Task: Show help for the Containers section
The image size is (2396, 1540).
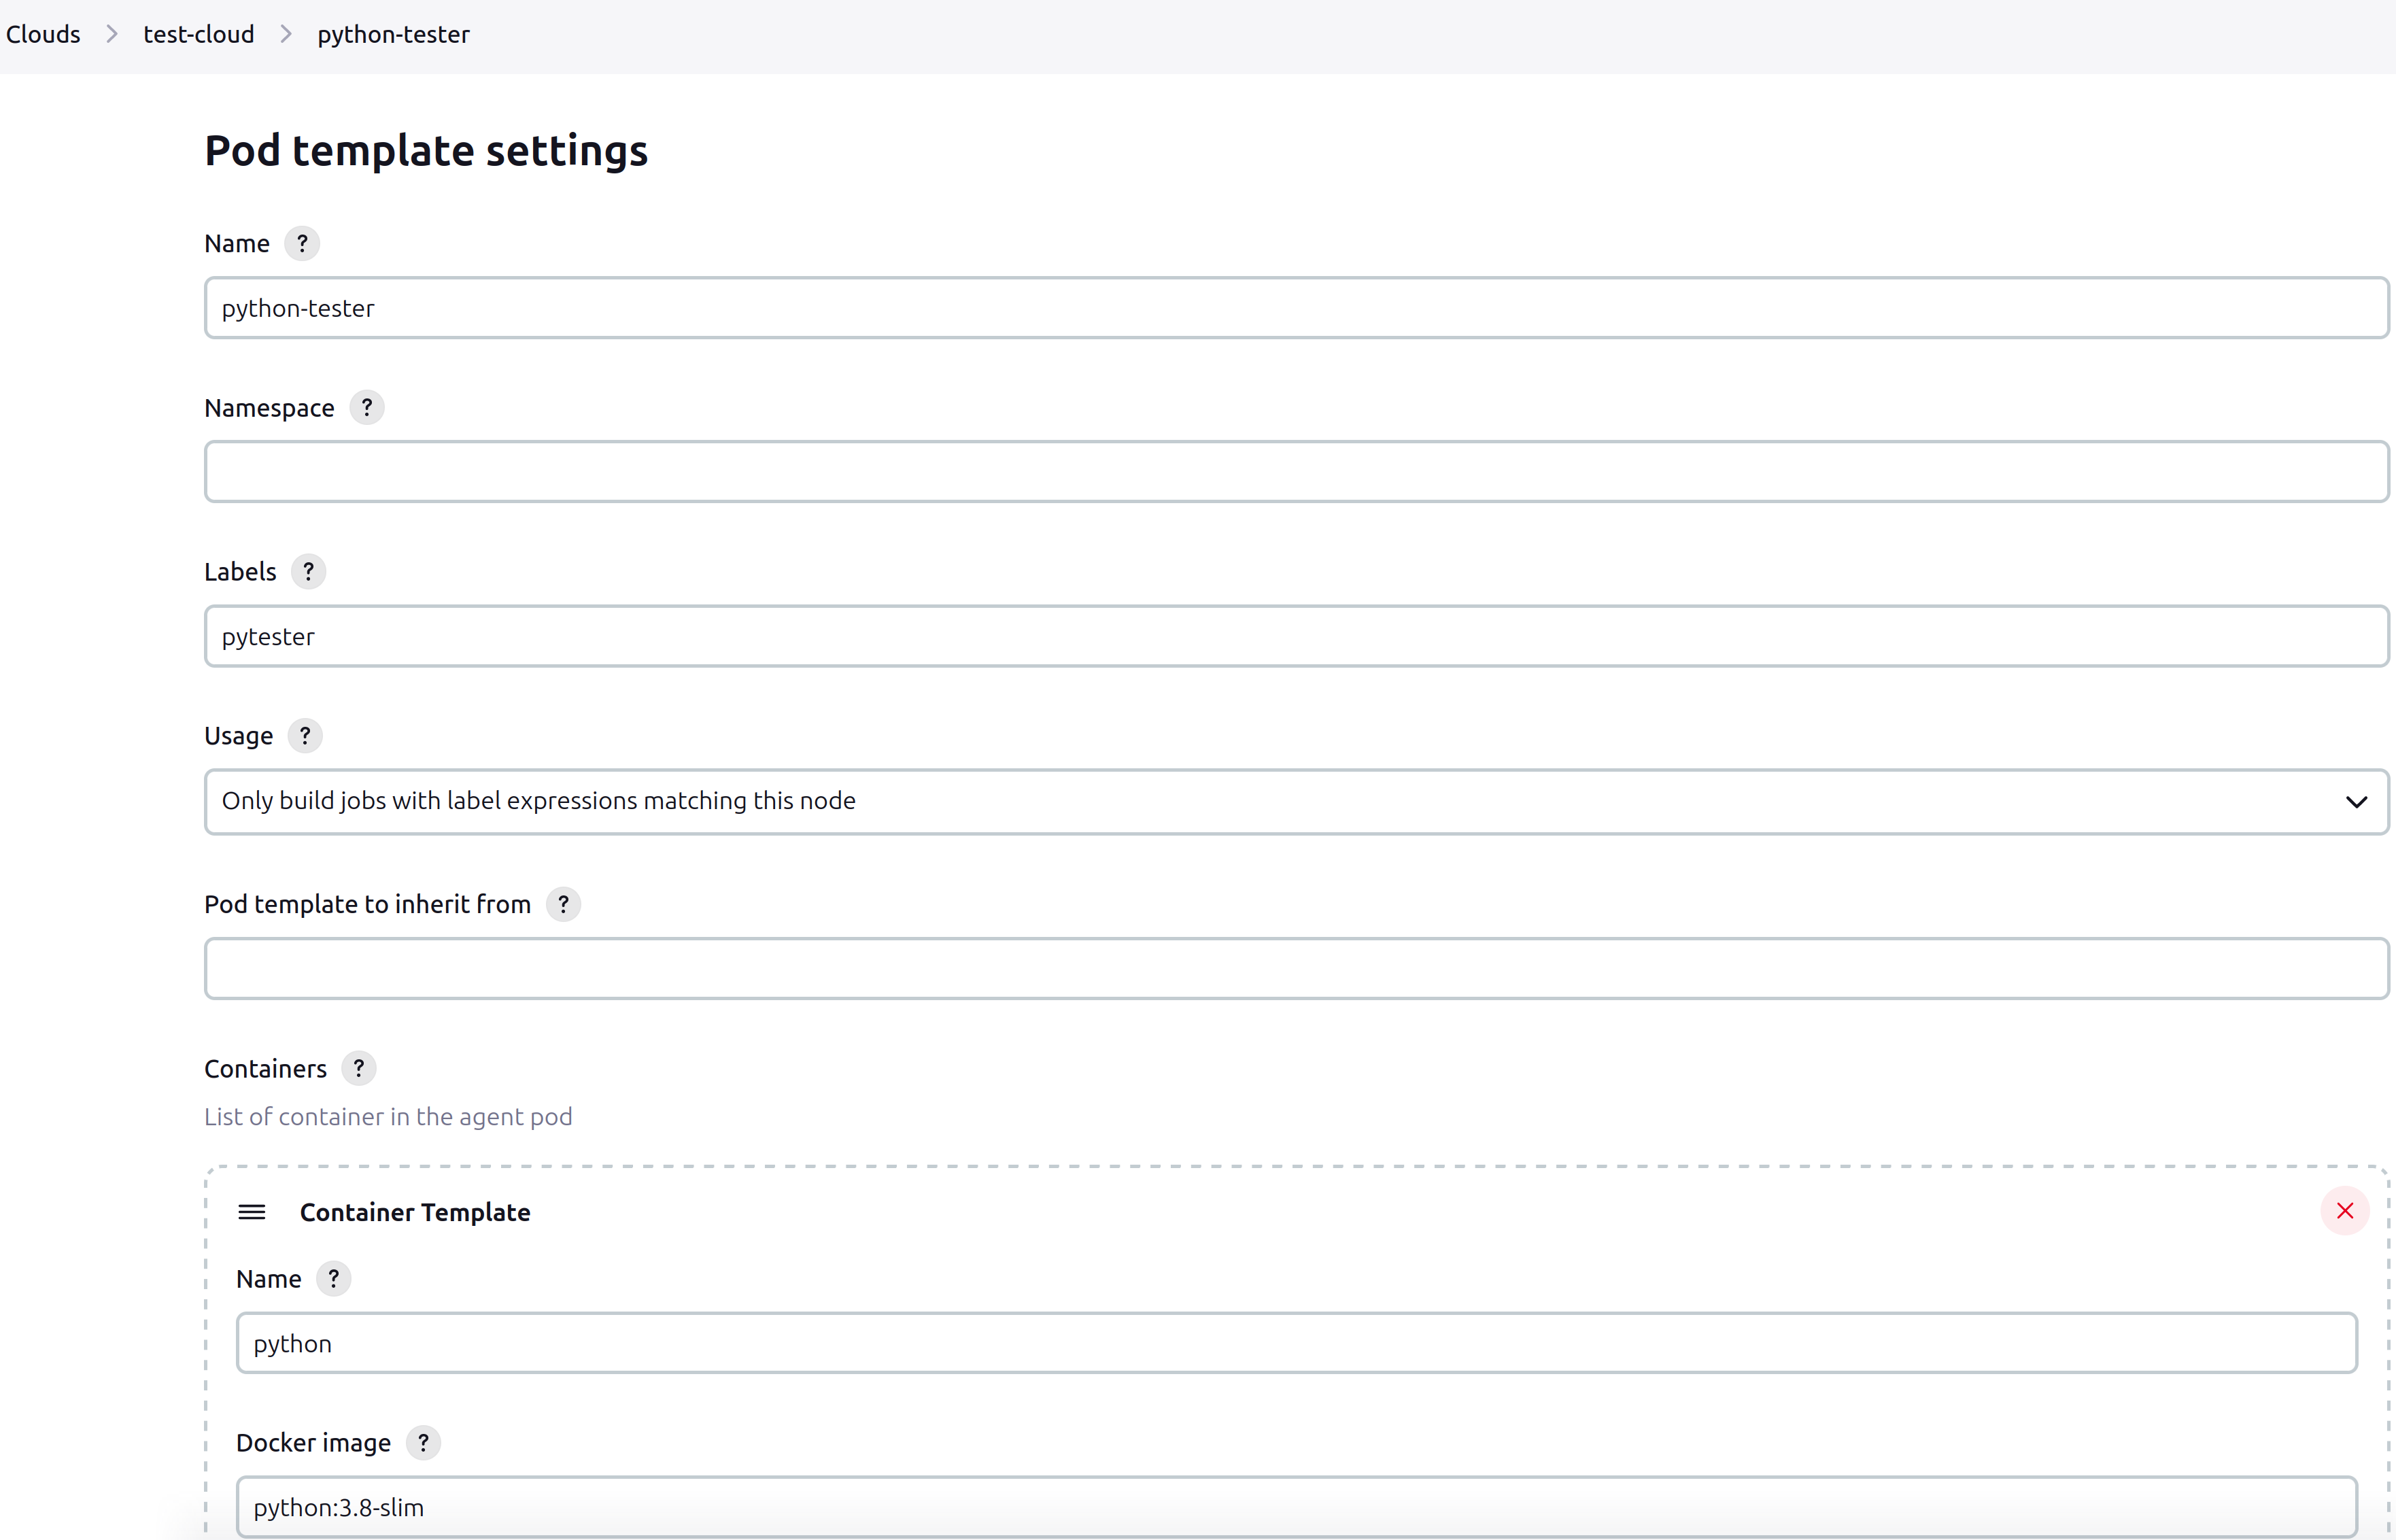Action: click(359, 1068)
